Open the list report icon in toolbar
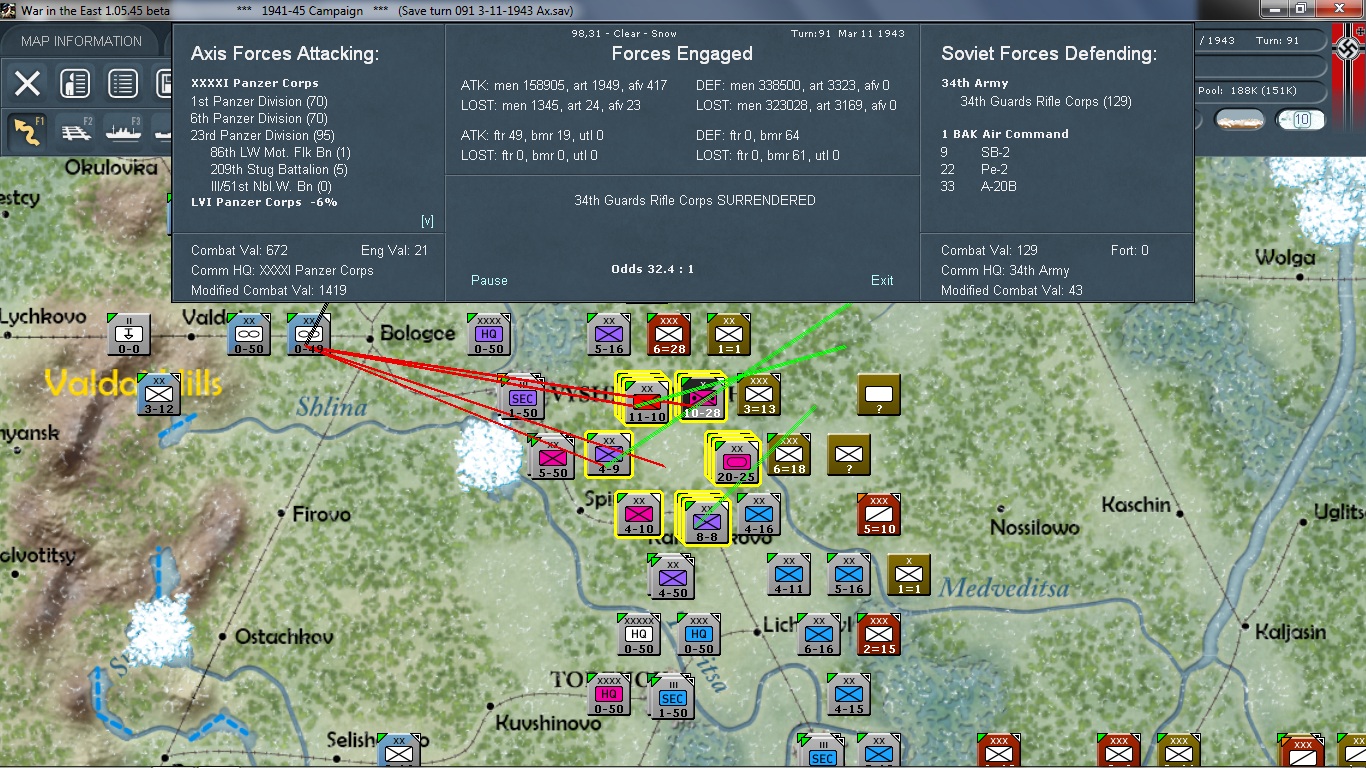This screenshot has width=1366, height=768. pos(123,83)
